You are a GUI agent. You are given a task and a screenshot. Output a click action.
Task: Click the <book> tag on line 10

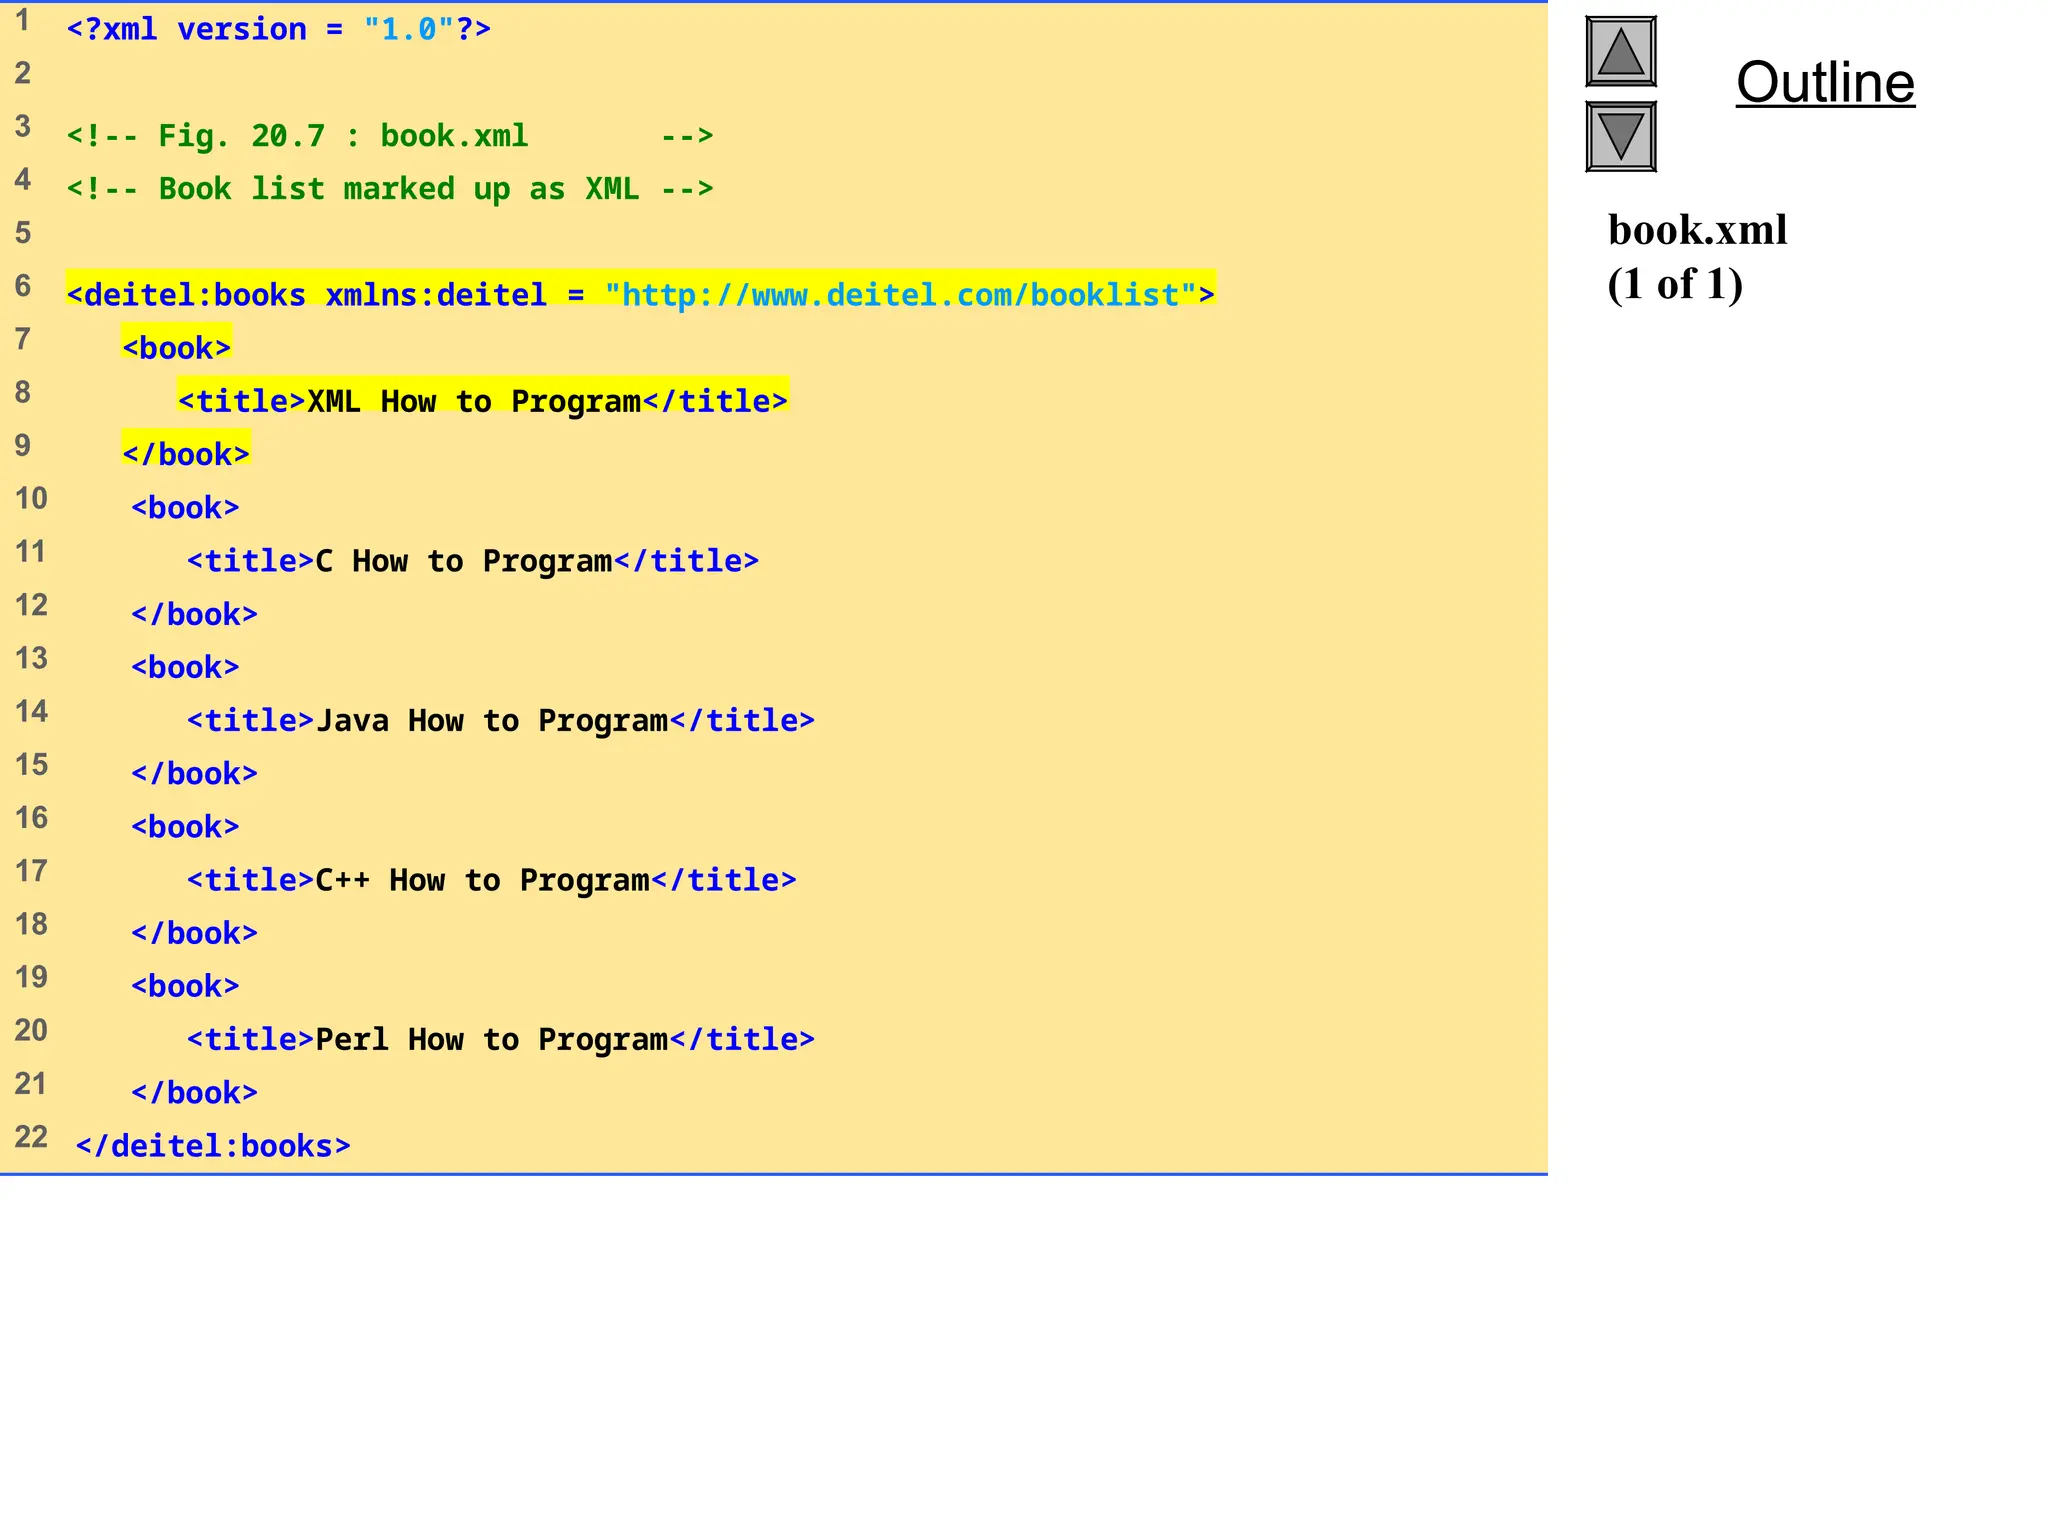[185, 507]
